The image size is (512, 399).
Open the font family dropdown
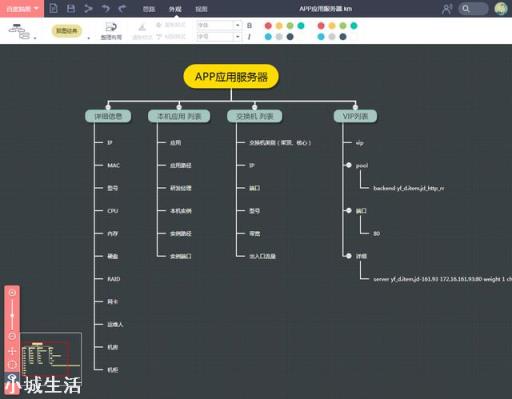(219, 25)
